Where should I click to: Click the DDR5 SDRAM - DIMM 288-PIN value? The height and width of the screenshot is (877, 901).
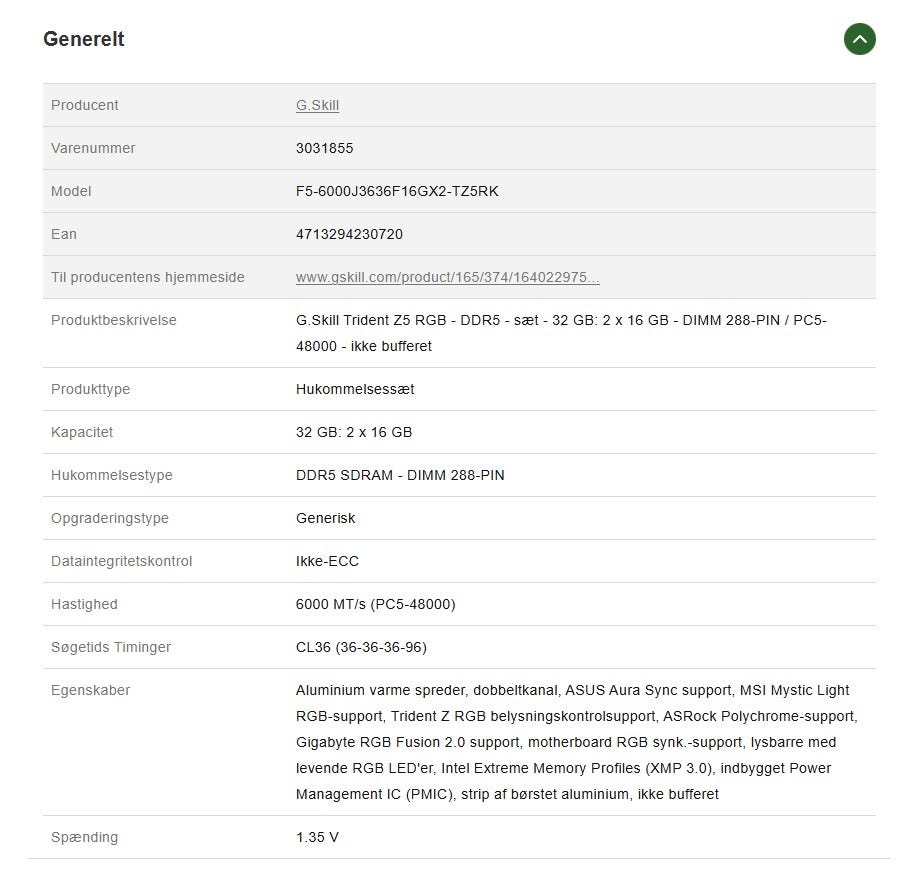click(x=400, y=475)
